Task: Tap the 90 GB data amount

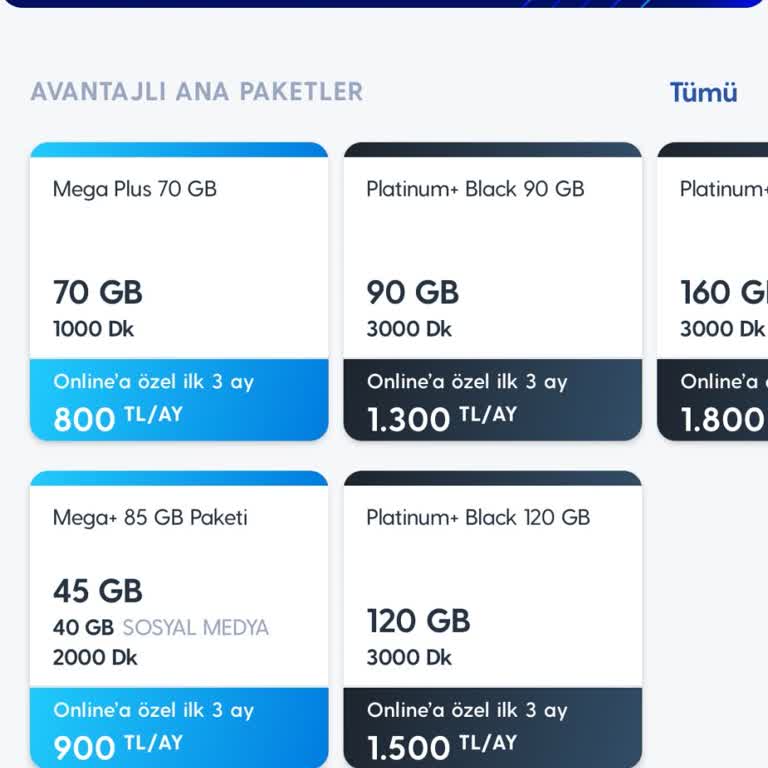Action: pos(412,292)
